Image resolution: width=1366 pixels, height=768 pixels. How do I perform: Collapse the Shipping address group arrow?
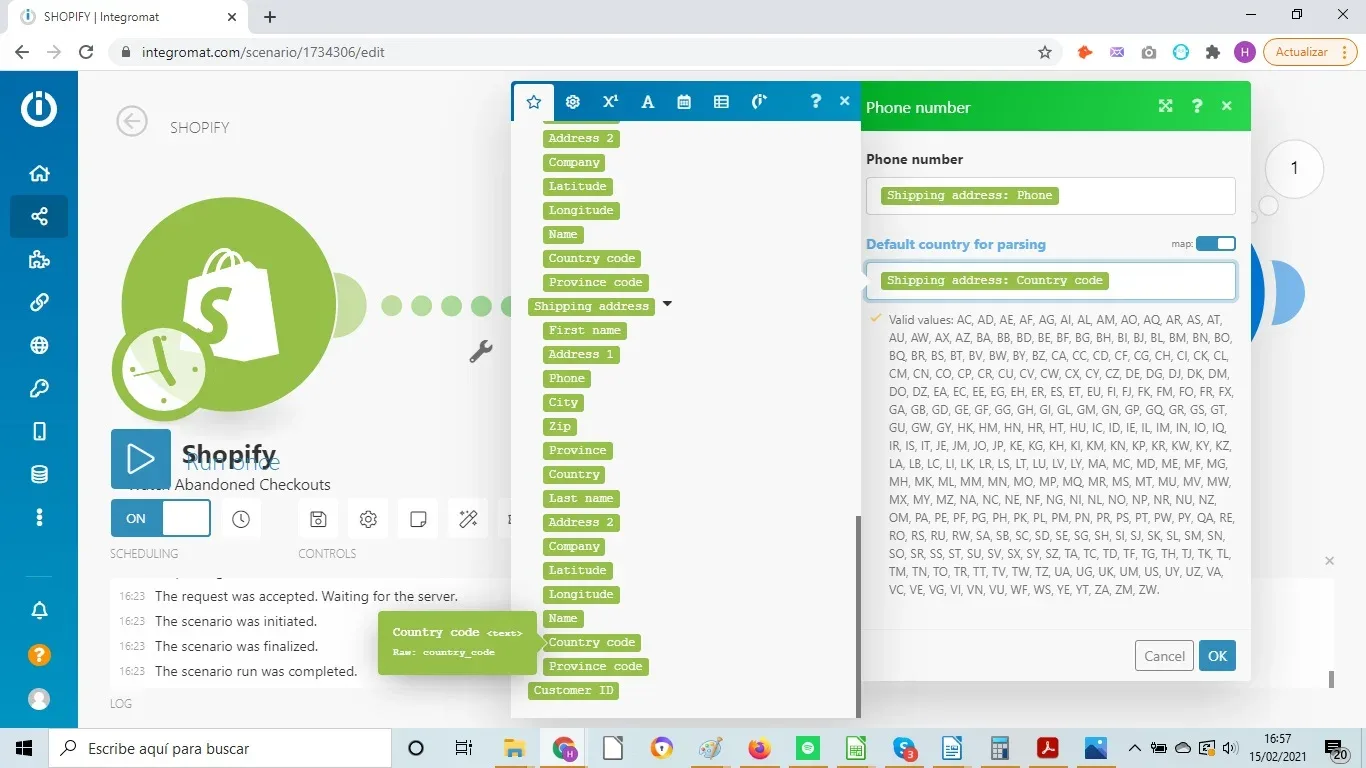point(667,304)
